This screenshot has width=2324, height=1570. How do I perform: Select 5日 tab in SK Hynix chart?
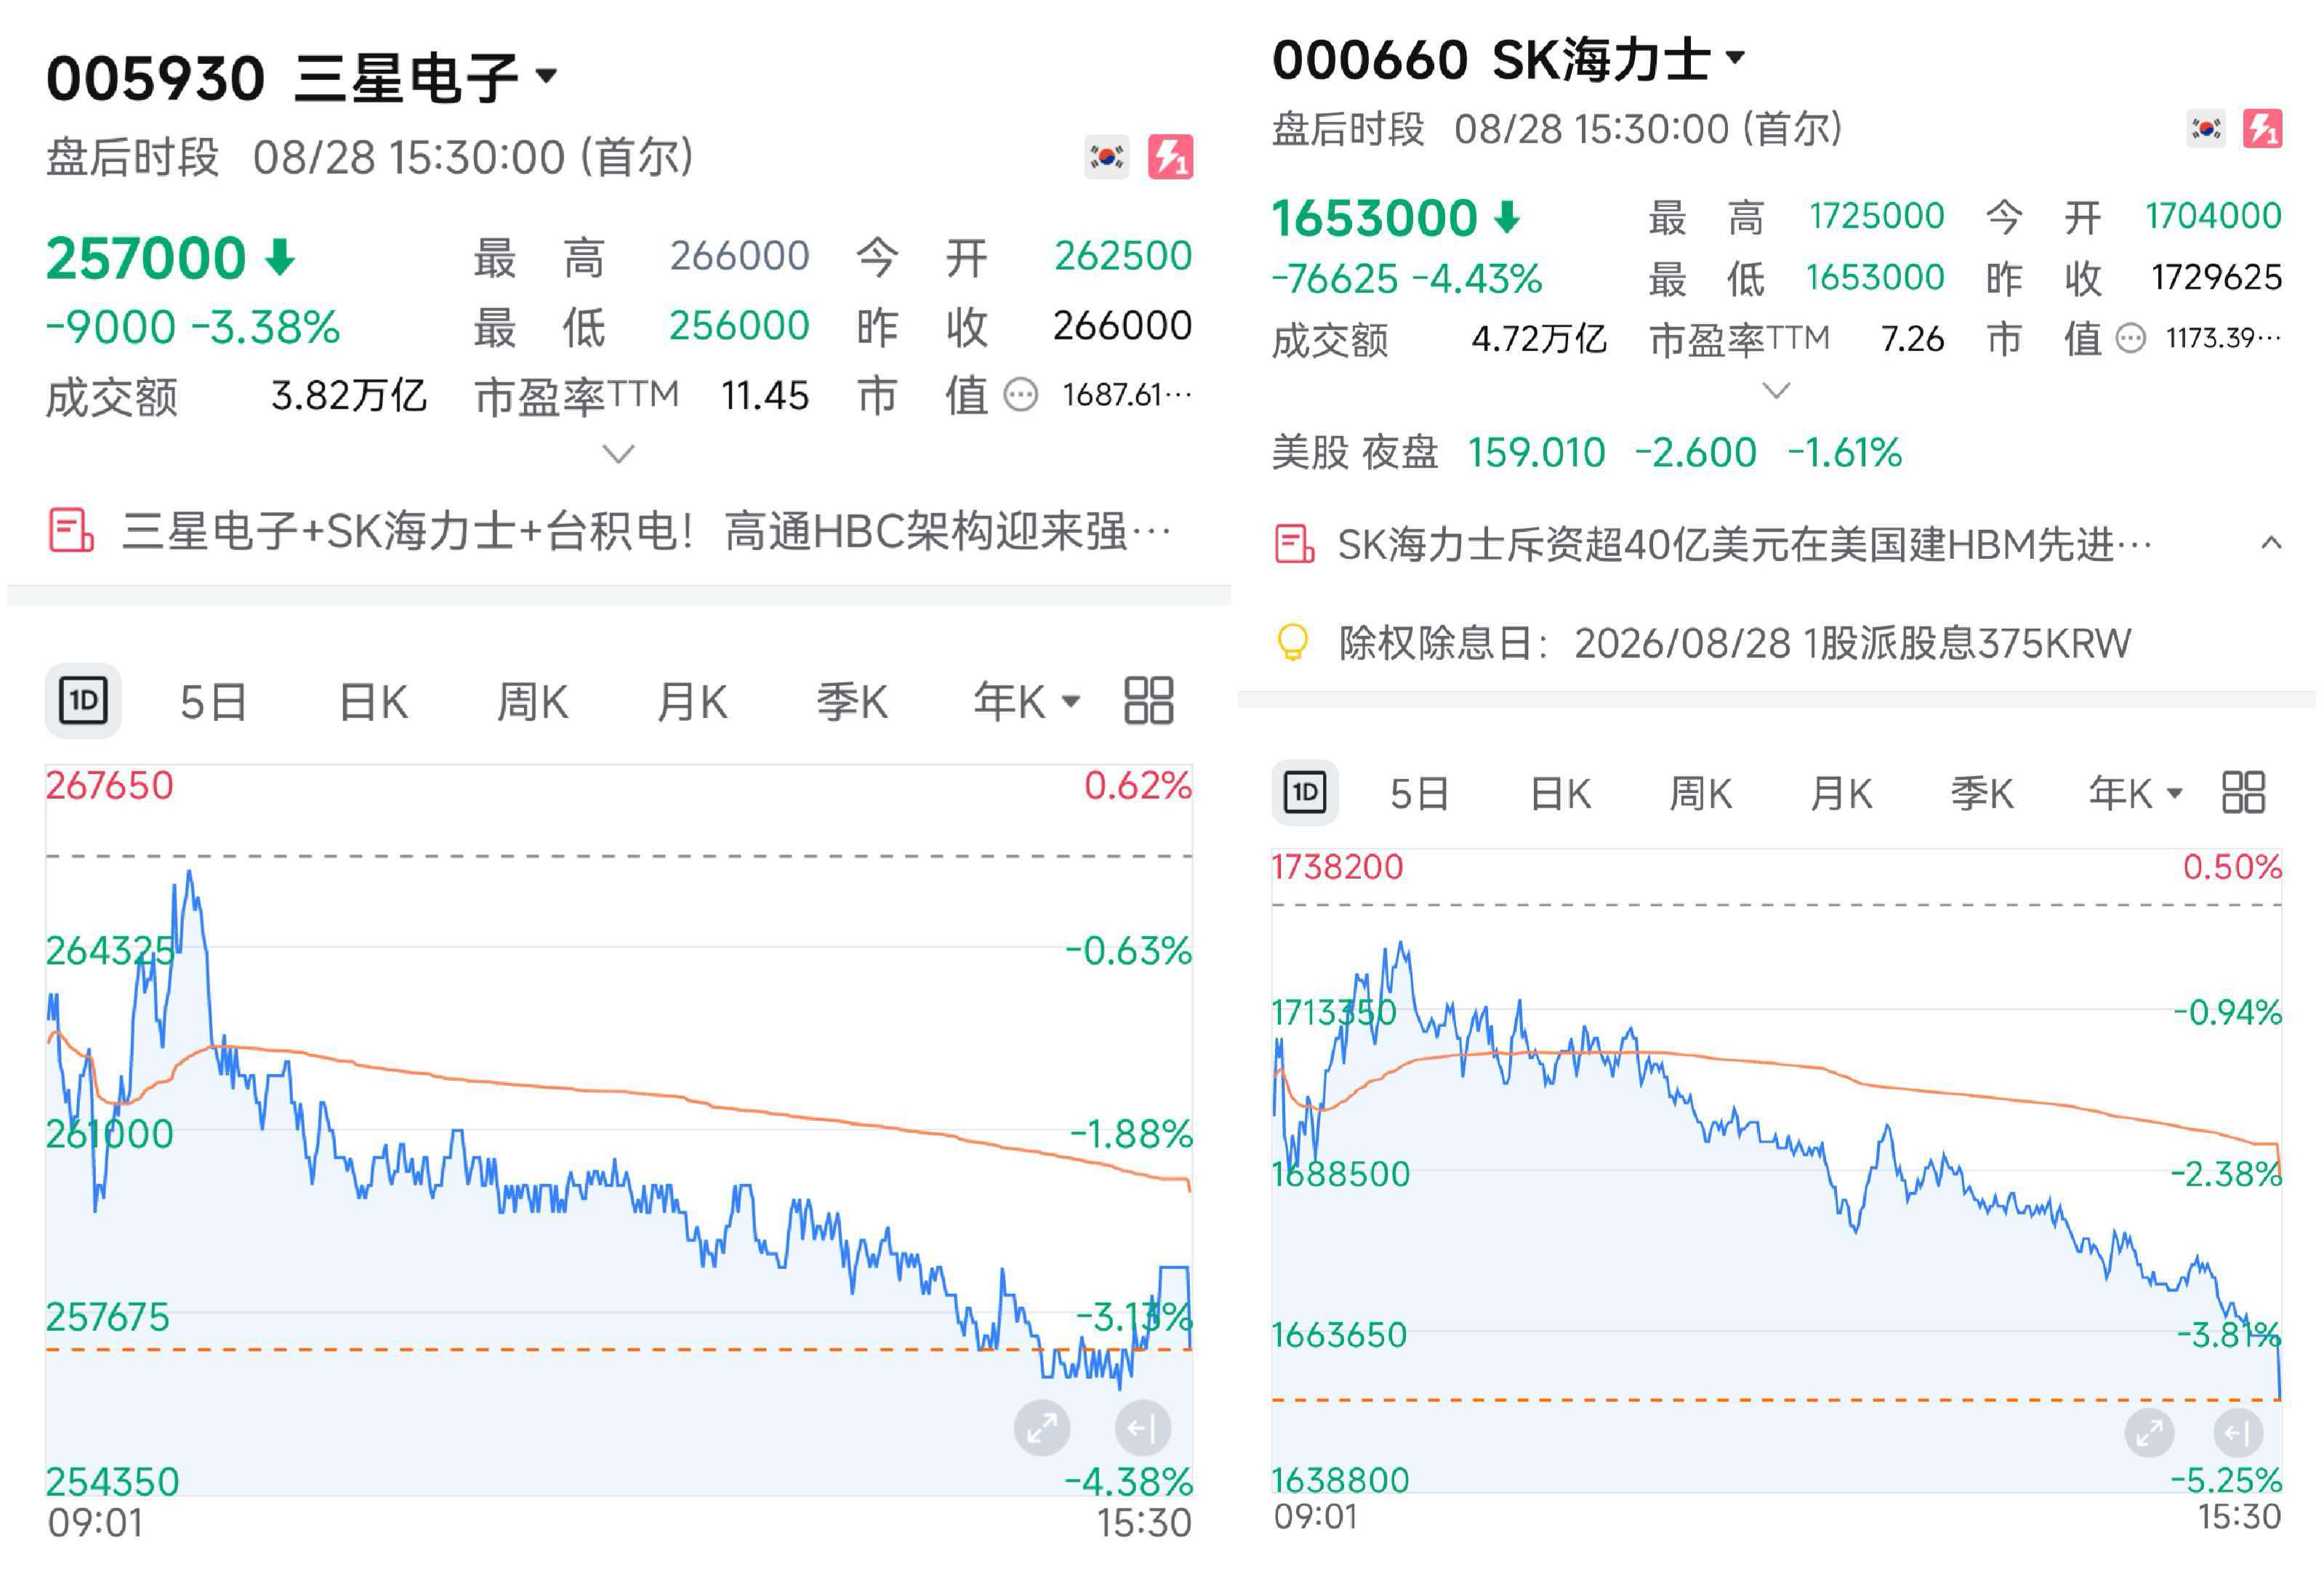point(1419,794)
